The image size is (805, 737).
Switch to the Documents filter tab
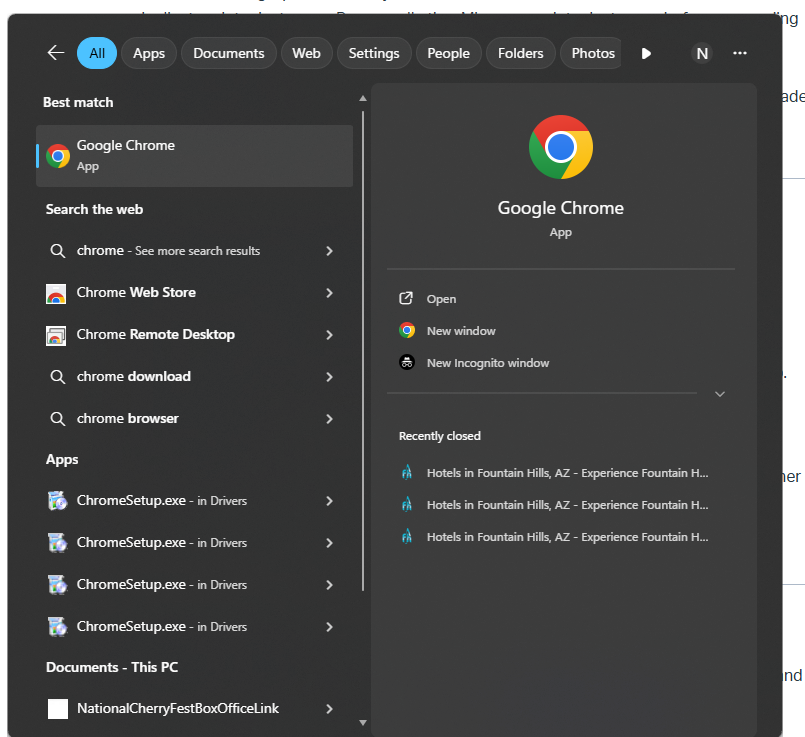[x=228, y=53]
